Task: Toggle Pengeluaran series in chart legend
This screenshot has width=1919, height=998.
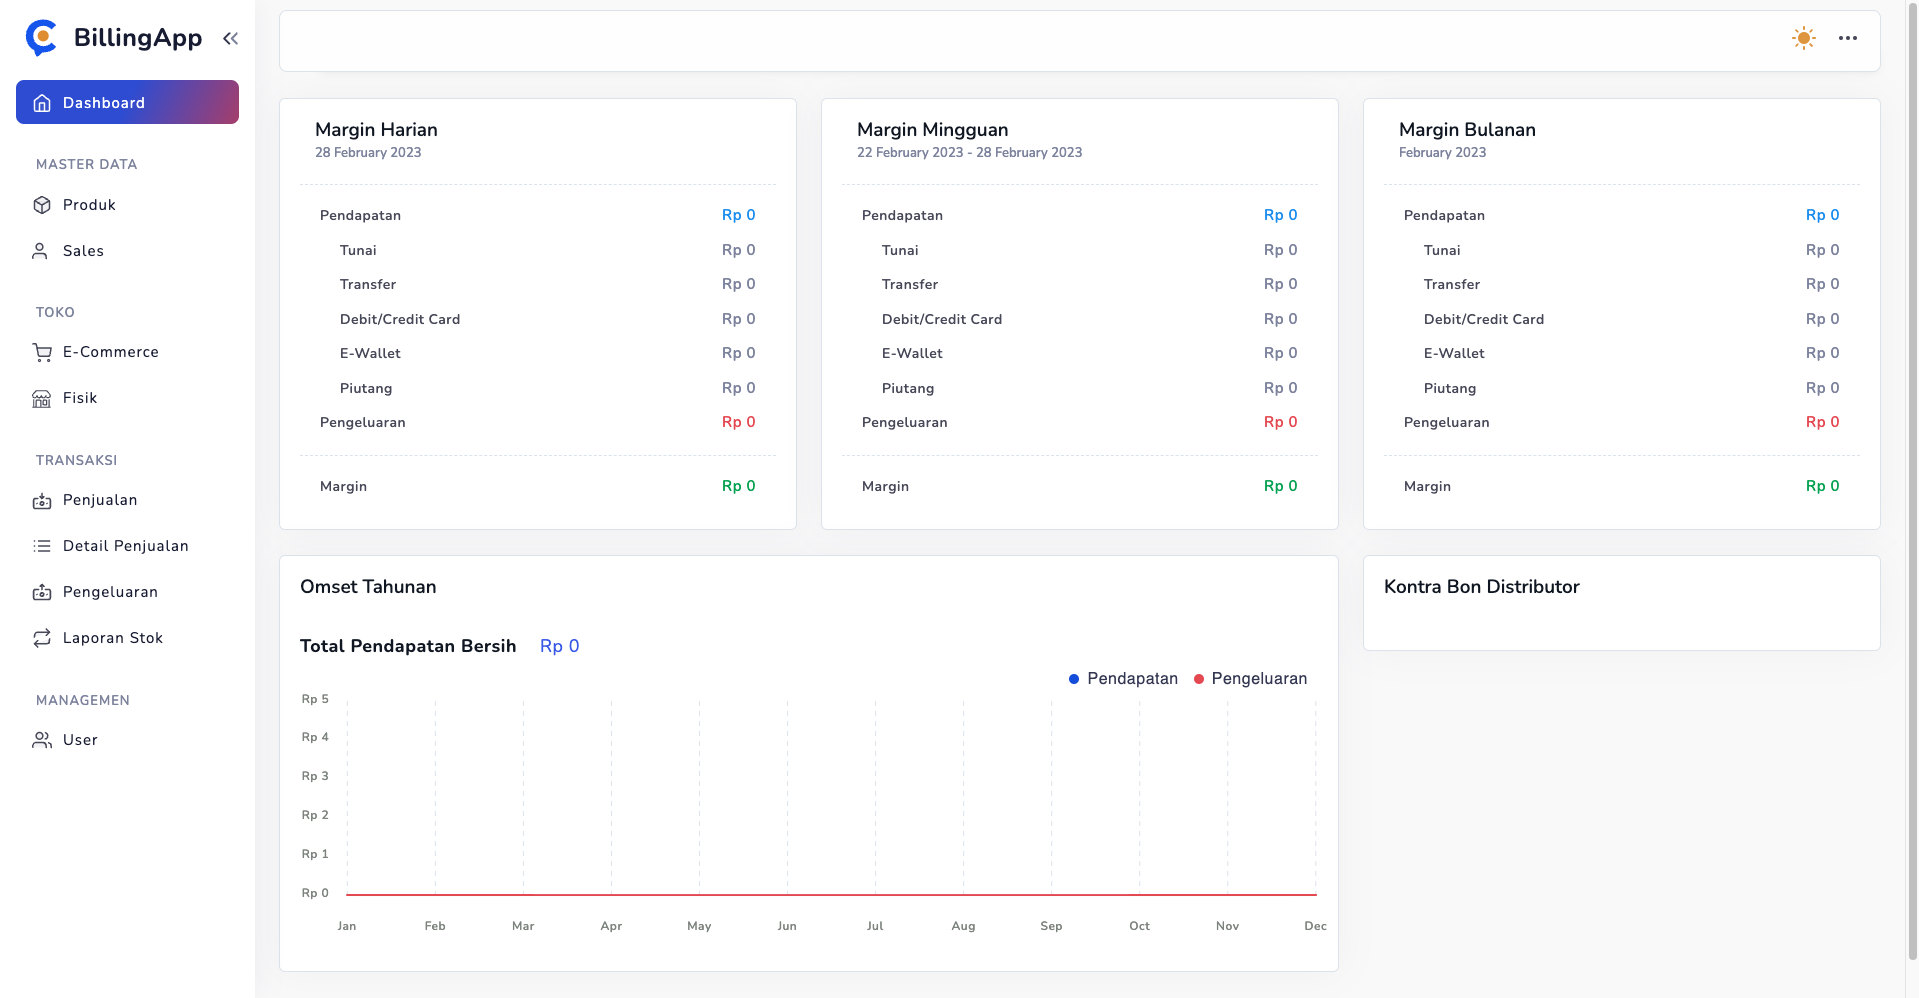Action: pos(1250,679)
